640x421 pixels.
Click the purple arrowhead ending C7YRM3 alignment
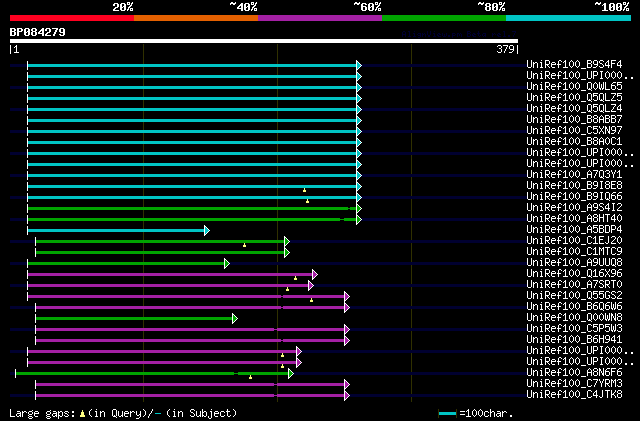click(347, 385)
